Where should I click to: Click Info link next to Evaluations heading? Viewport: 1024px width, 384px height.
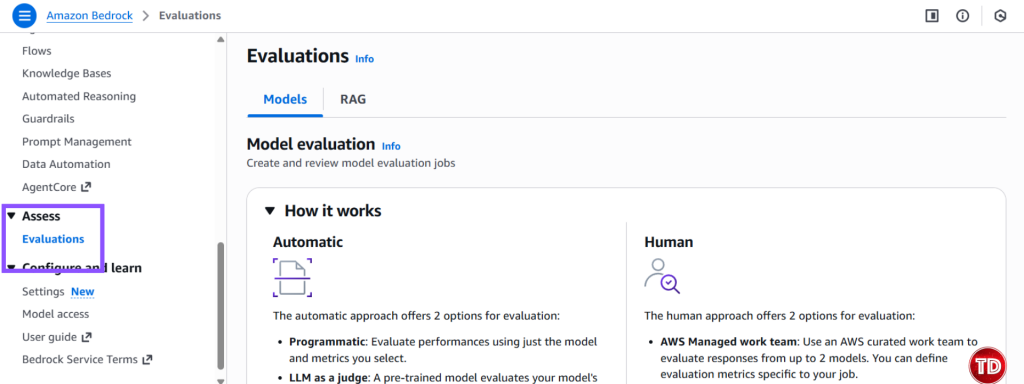(364, 59)
